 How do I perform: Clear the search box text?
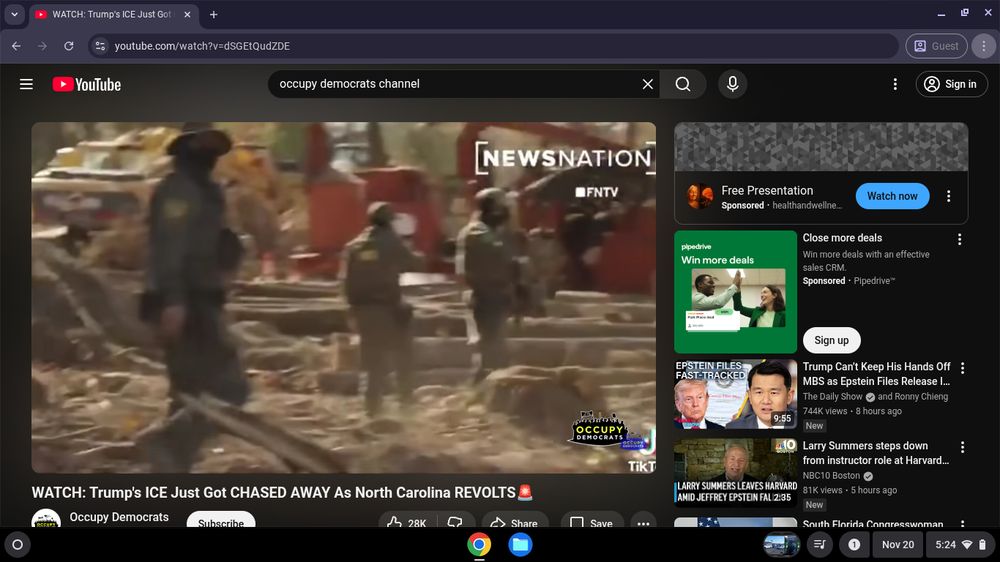[647, 84]
